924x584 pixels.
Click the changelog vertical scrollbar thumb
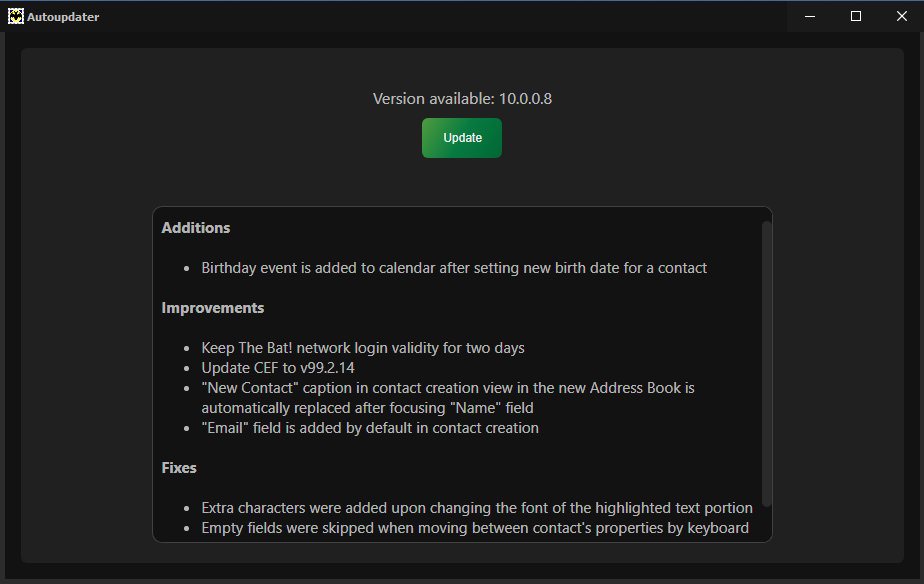tap(766, 364)
